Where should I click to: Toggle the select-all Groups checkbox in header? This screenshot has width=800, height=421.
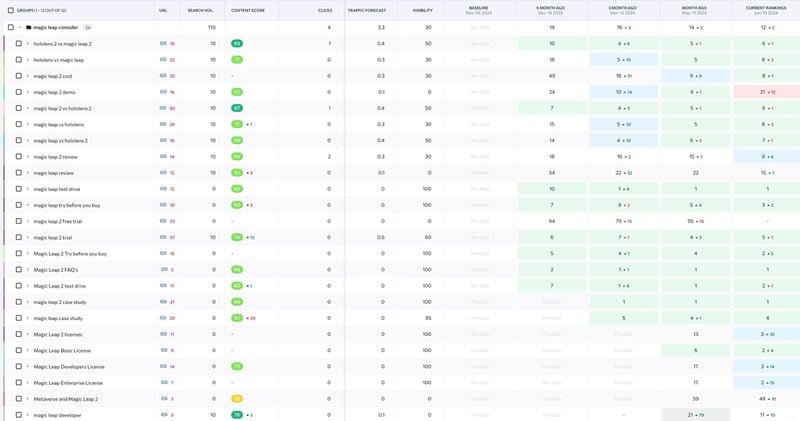pos(11,10)
